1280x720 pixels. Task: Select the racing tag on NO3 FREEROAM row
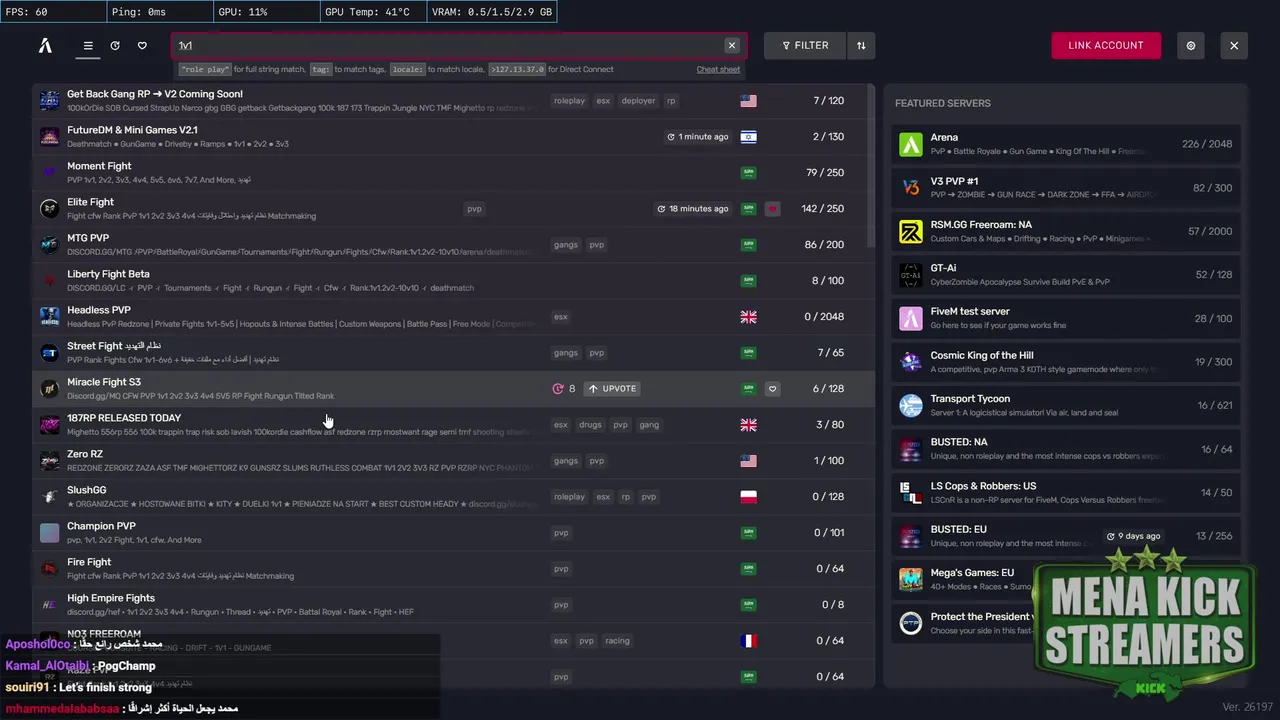point(617,641)
